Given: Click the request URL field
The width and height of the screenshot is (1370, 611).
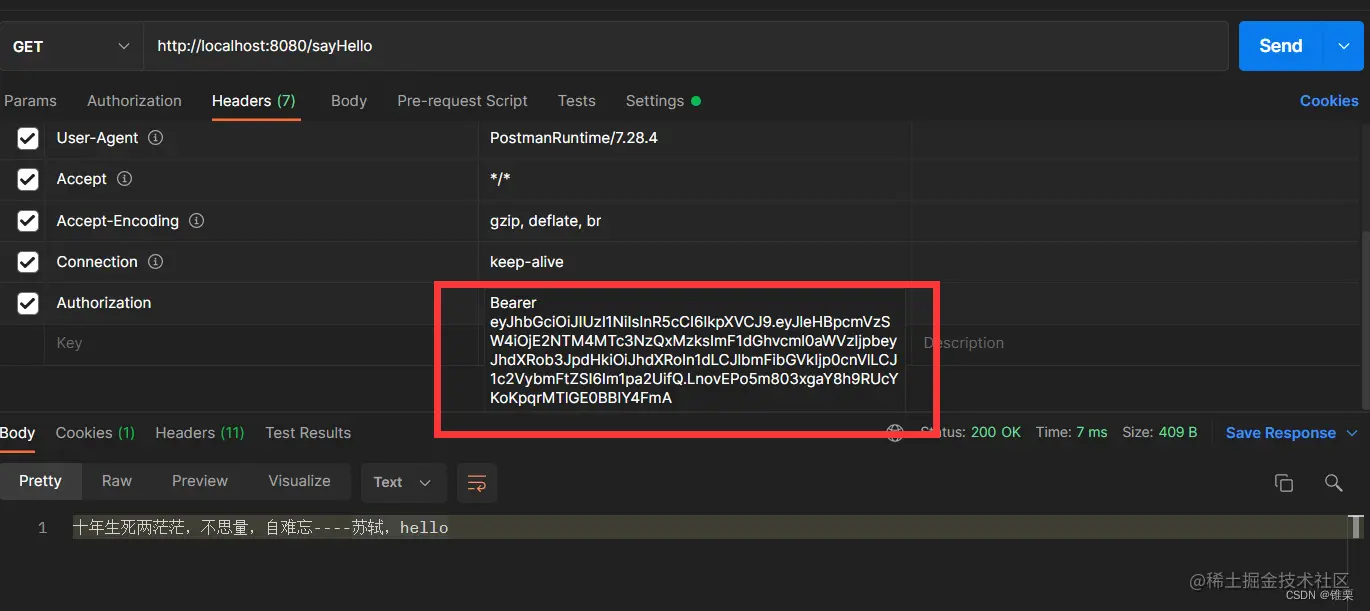Looking at the screenshot, I should click(686, 46).
